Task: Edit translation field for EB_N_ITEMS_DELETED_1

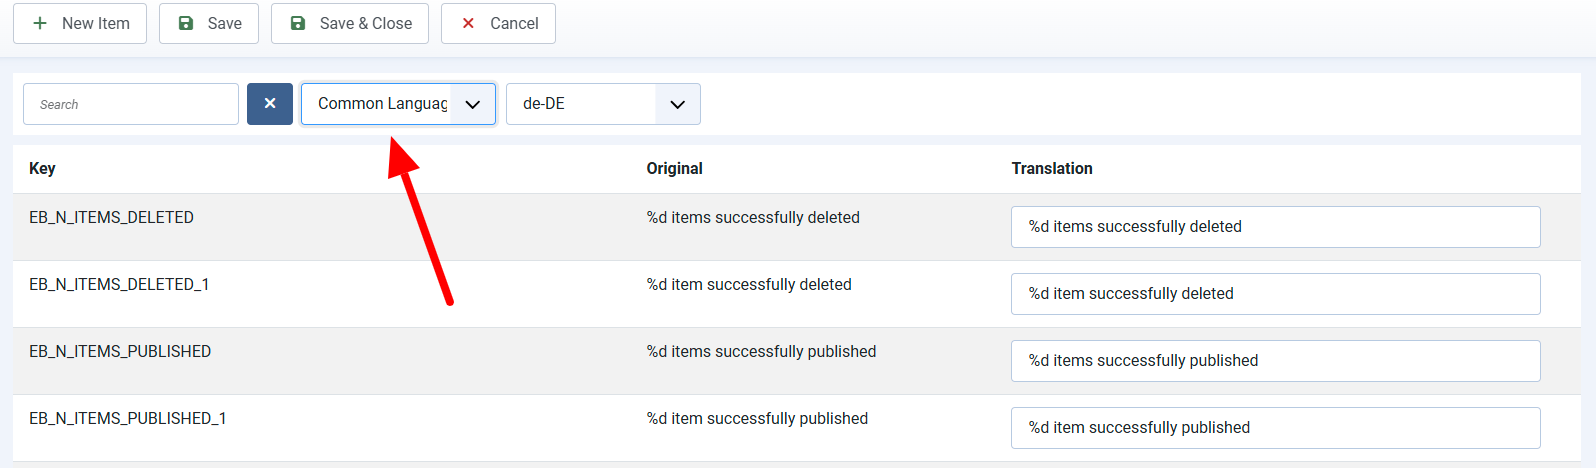Action: pos(1276,294)
